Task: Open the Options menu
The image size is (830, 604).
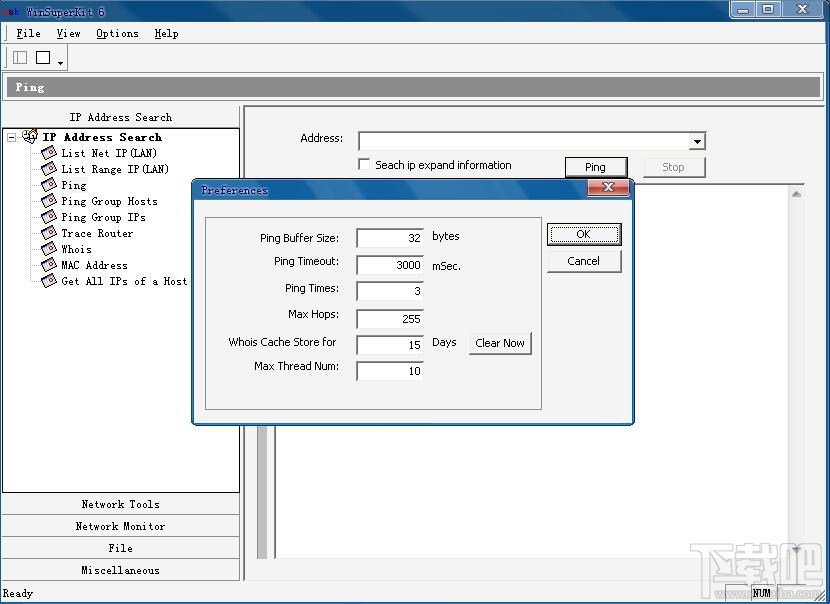Action: tap(116, 33)
